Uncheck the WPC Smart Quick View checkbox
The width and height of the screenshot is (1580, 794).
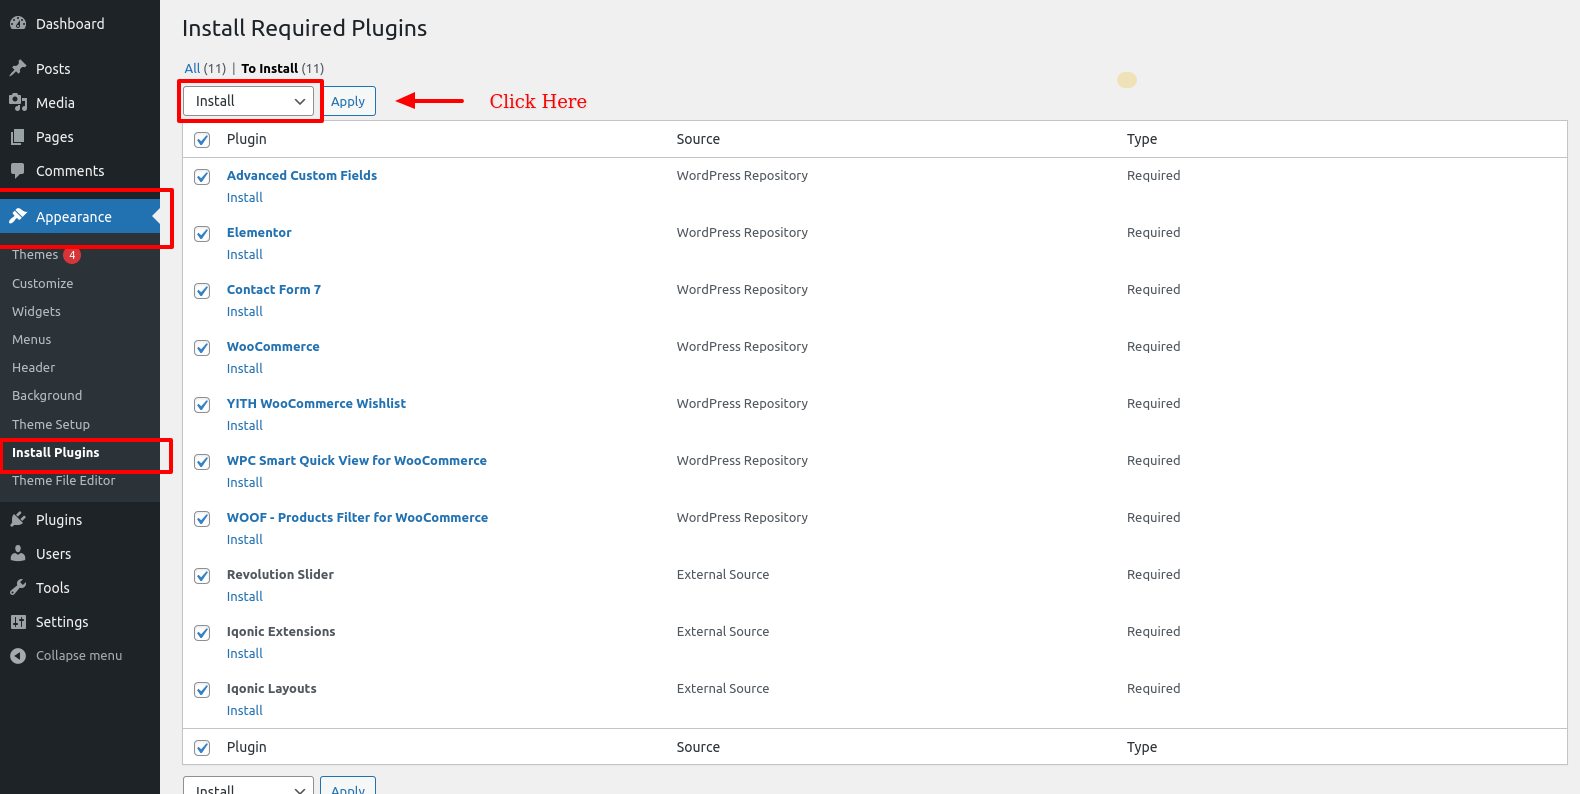(x=202, y=462)
